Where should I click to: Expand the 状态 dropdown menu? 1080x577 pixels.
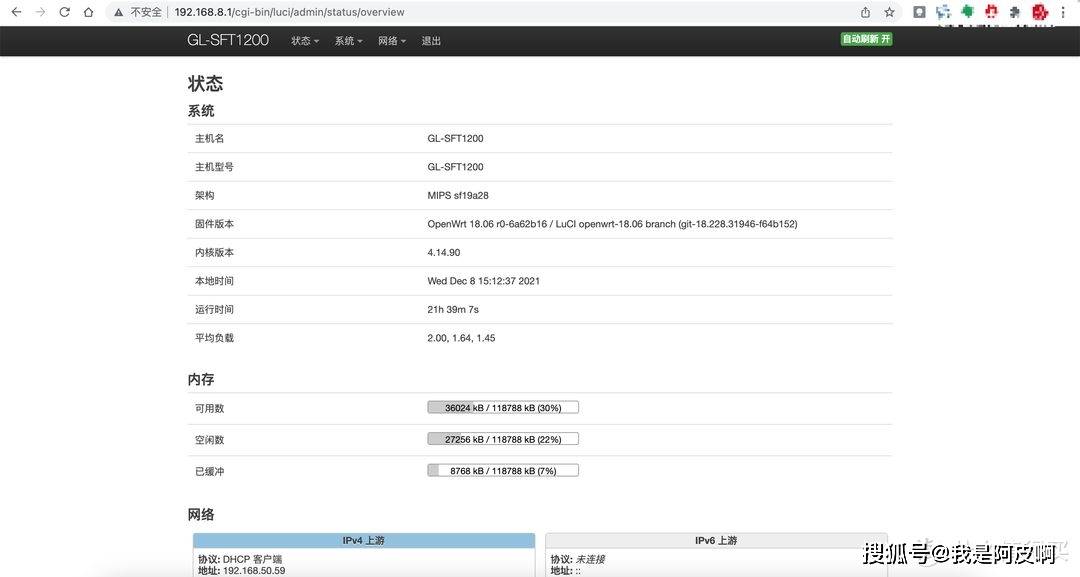(x=305, y=41)
